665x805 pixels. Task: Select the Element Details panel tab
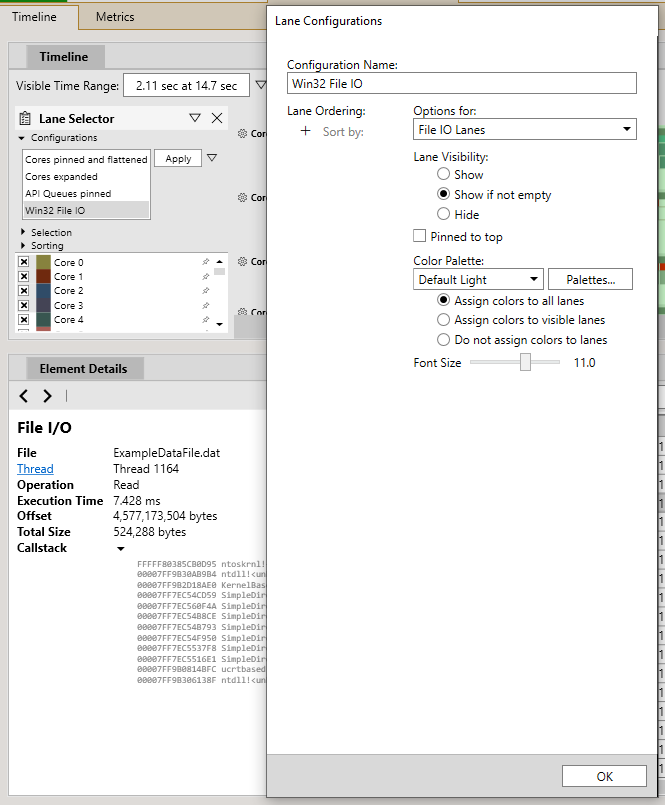(84, 369)
